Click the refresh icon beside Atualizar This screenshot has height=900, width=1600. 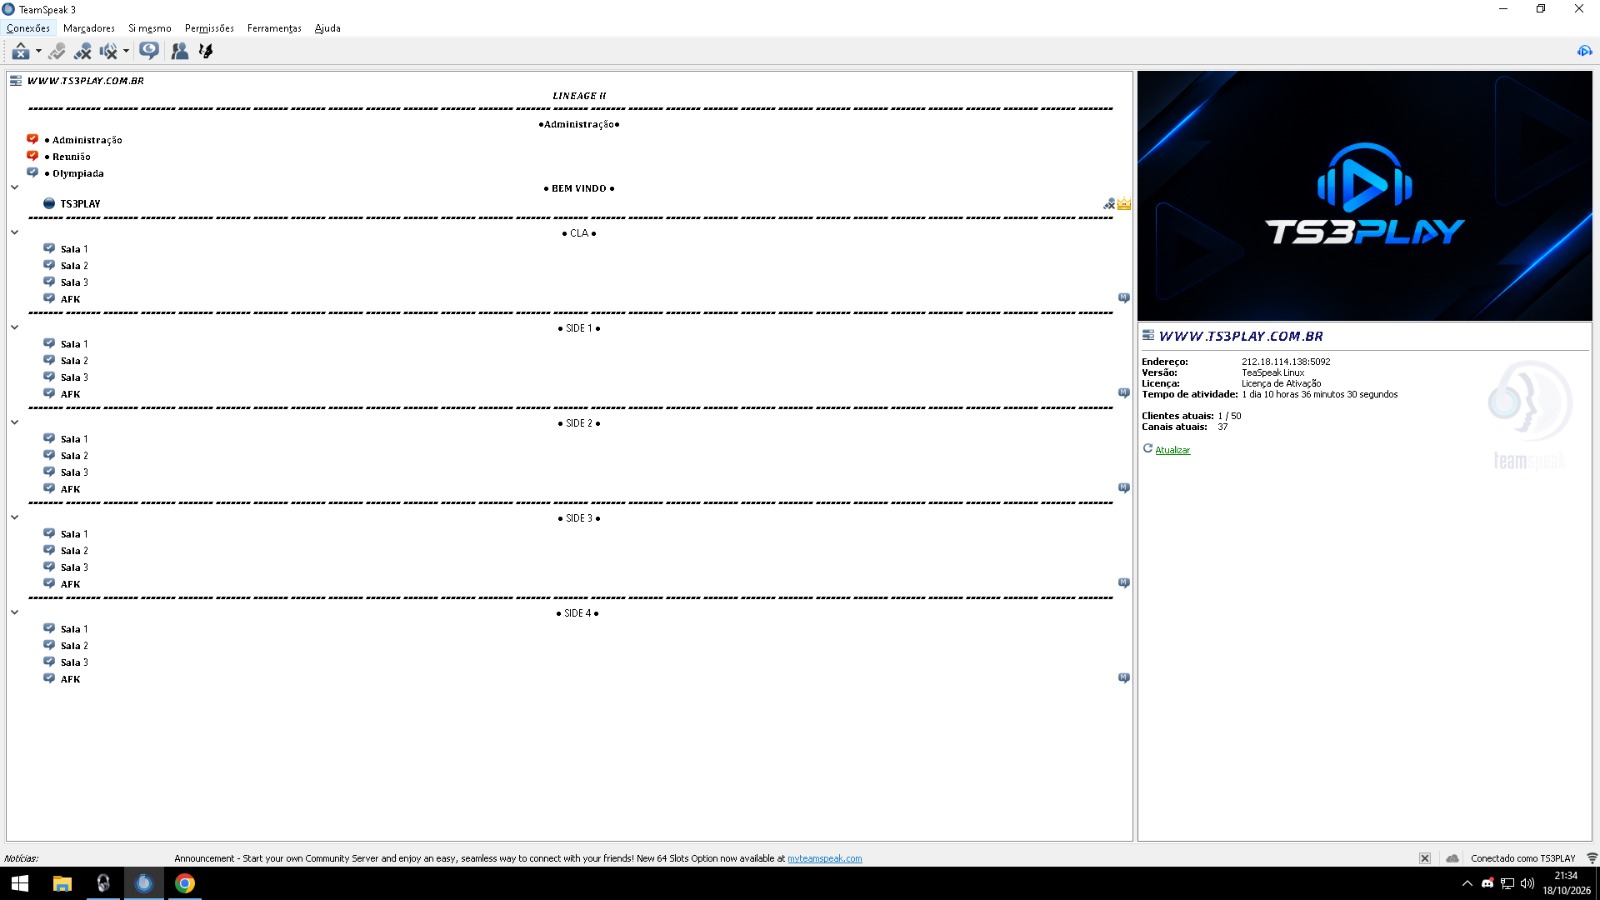coord(1148,449)
